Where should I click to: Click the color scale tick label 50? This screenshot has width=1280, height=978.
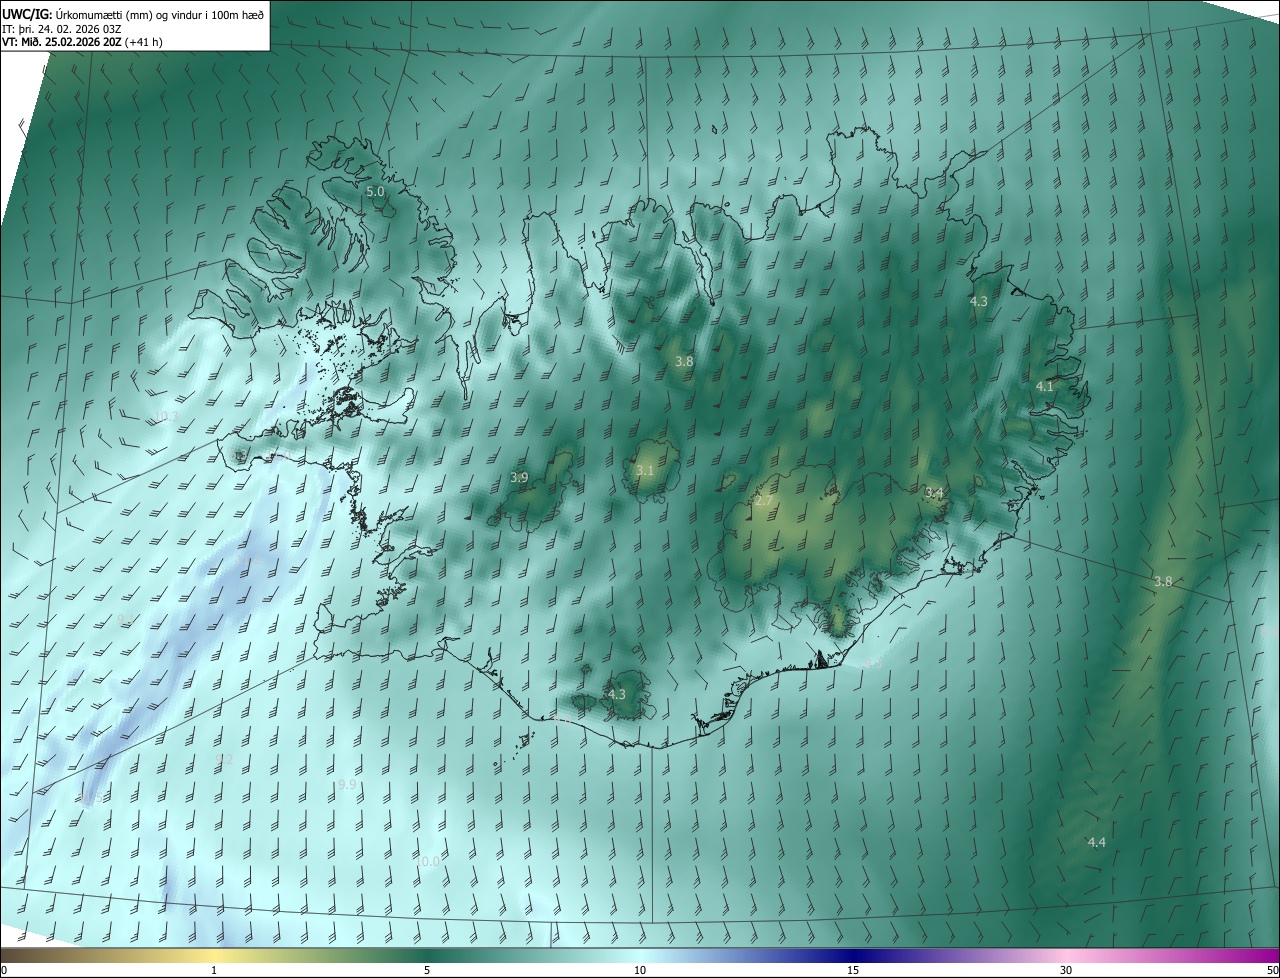point(1272,970)
